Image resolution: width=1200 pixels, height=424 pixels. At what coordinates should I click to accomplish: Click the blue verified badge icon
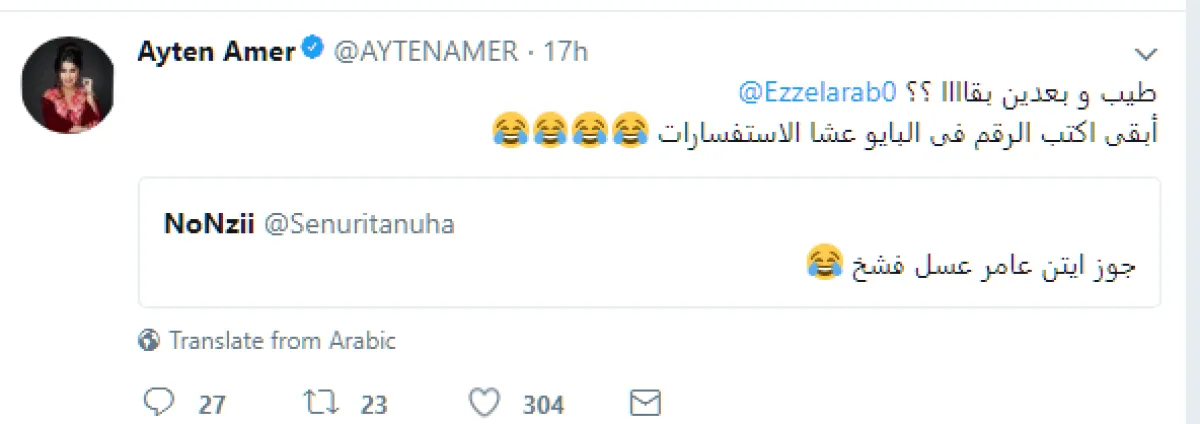pyautogui.click(x=313, y=50)
